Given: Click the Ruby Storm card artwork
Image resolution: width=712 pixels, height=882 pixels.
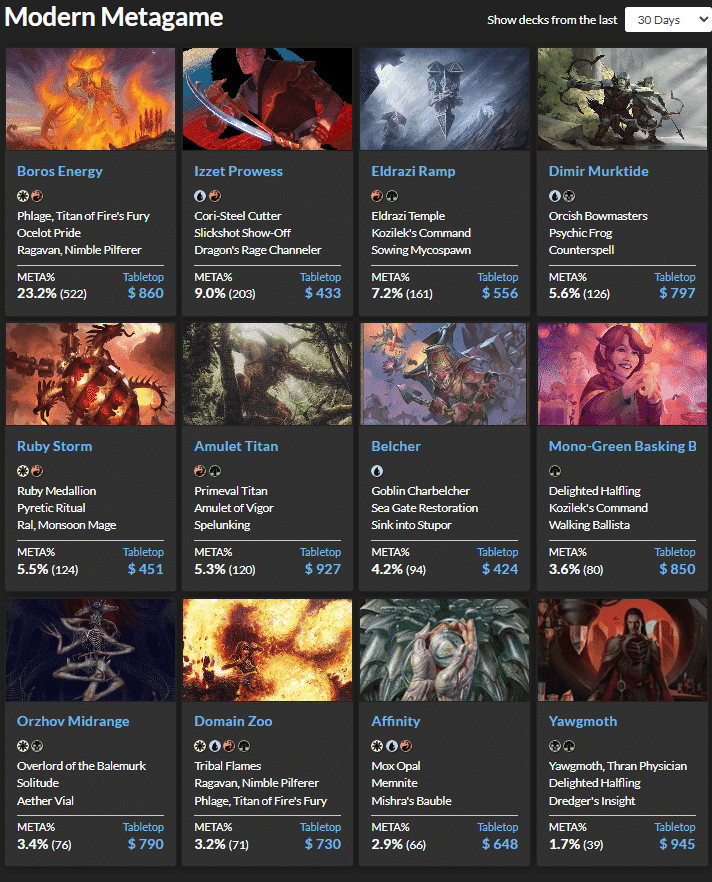Looking at the screenshot, I should click(x=91, y=374).
